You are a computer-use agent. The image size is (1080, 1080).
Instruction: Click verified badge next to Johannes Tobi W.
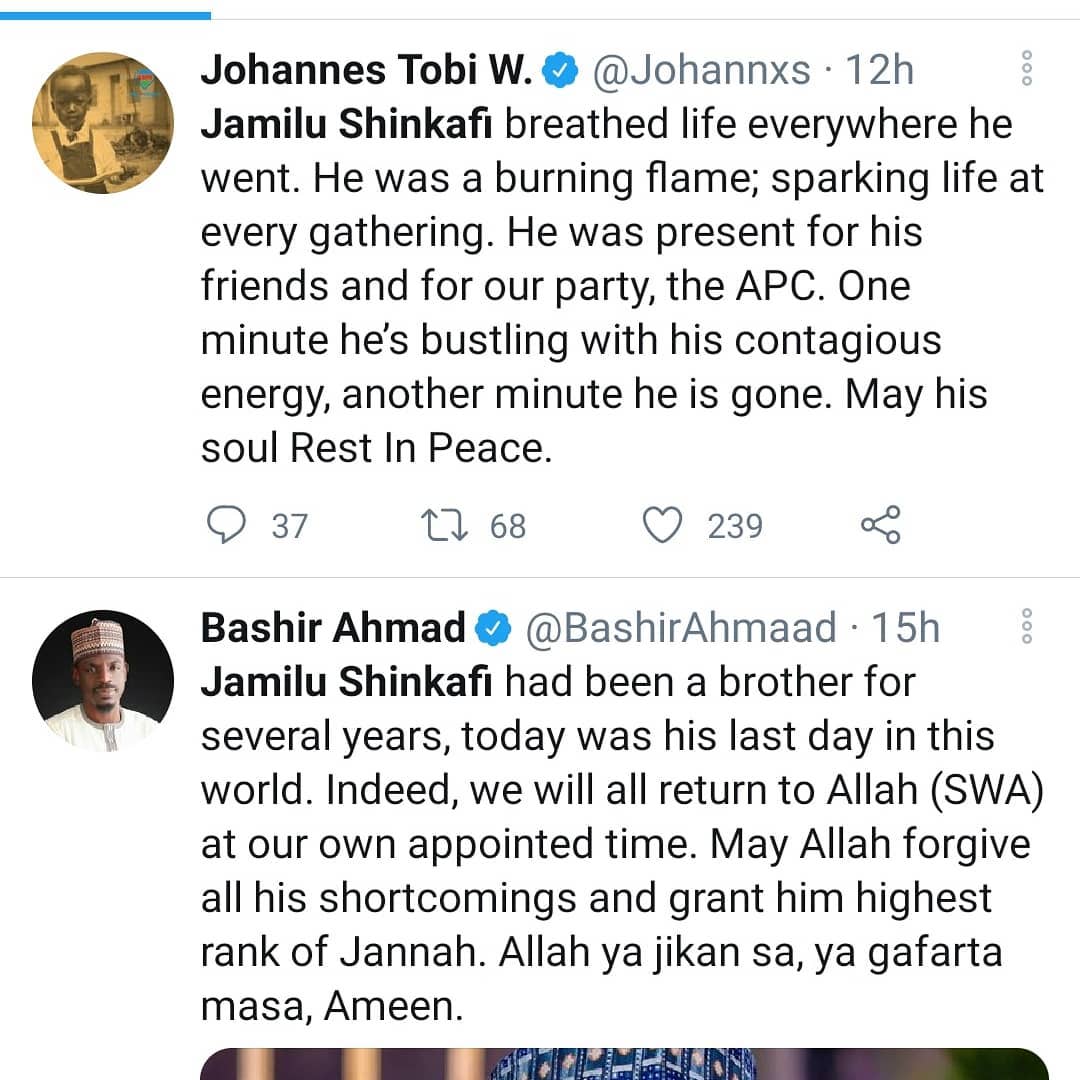click(561, 71)
